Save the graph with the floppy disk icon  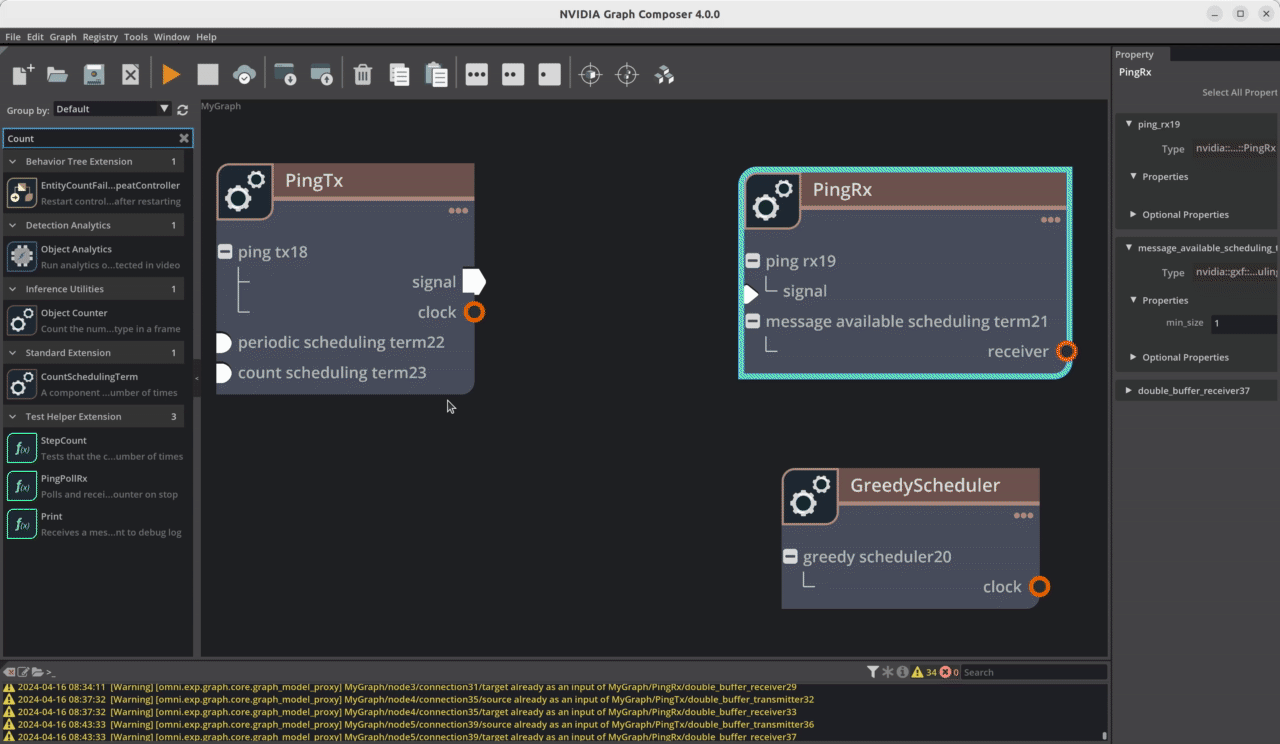click(94, 74)
